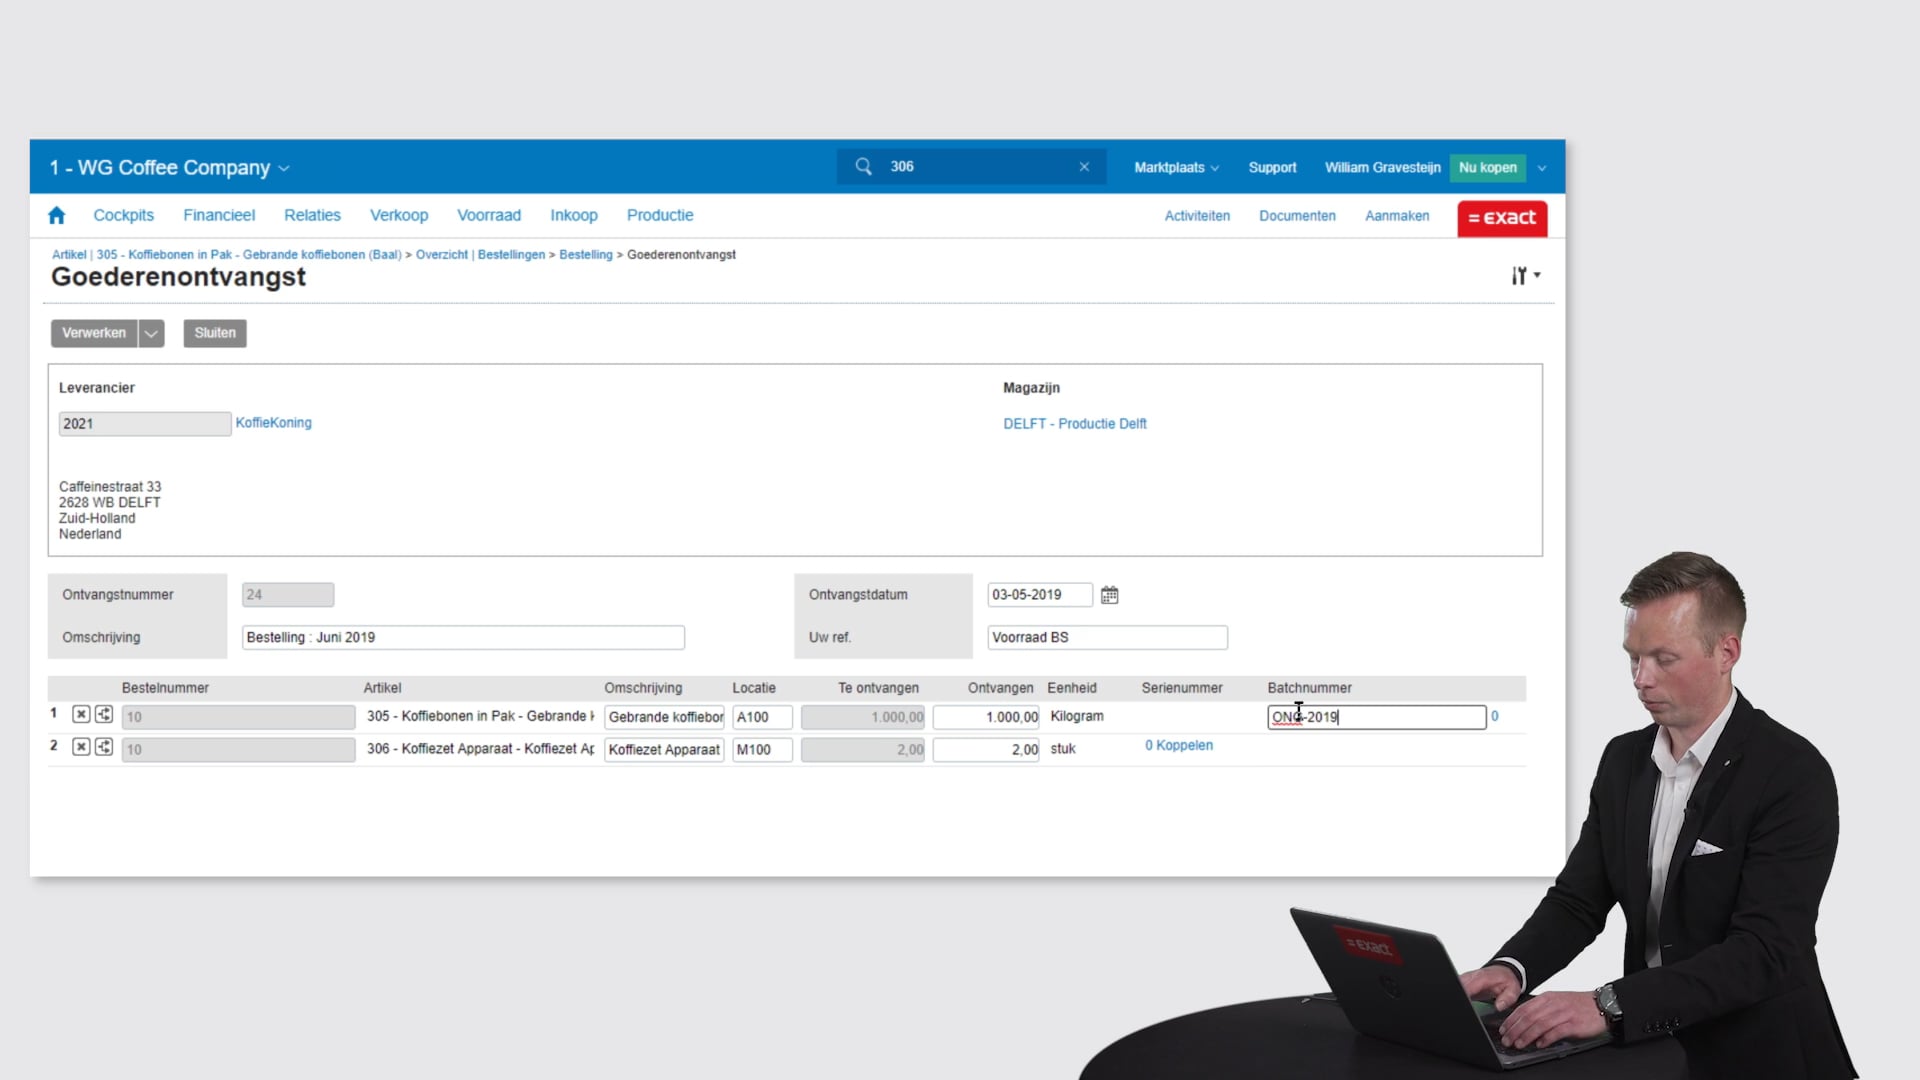Open the Marktplaats dropdown
Screen dimensions: 1920x1080
1176,168
